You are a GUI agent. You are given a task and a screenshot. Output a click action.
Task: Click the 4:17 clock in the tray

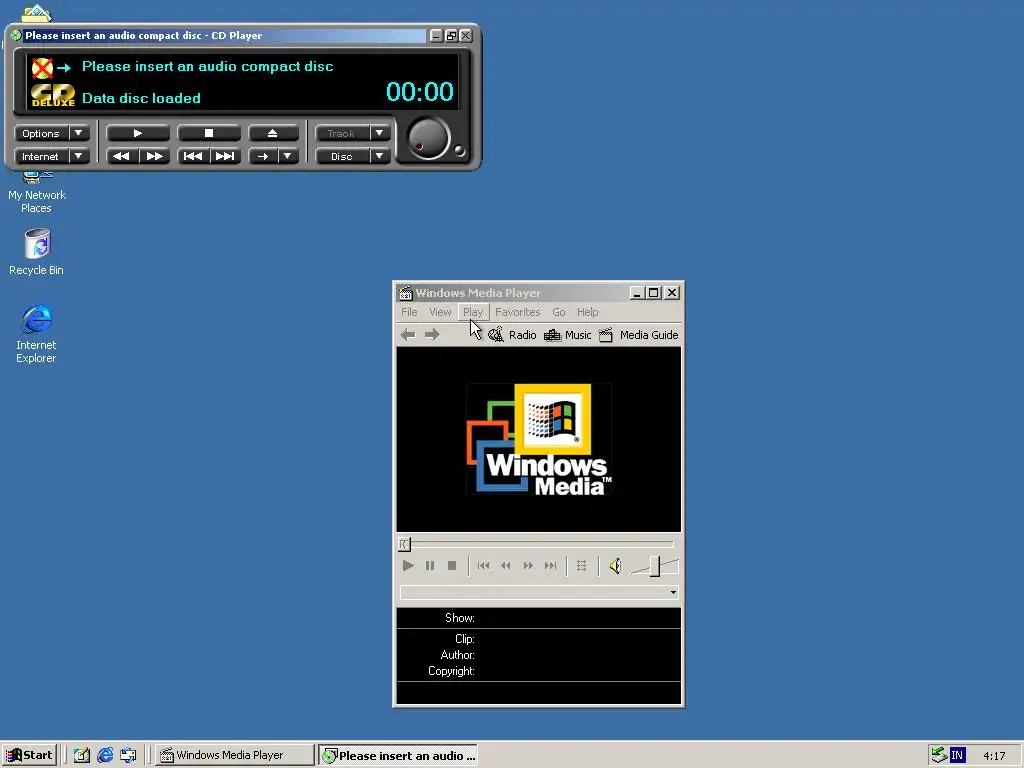click(x=994, y=756)
